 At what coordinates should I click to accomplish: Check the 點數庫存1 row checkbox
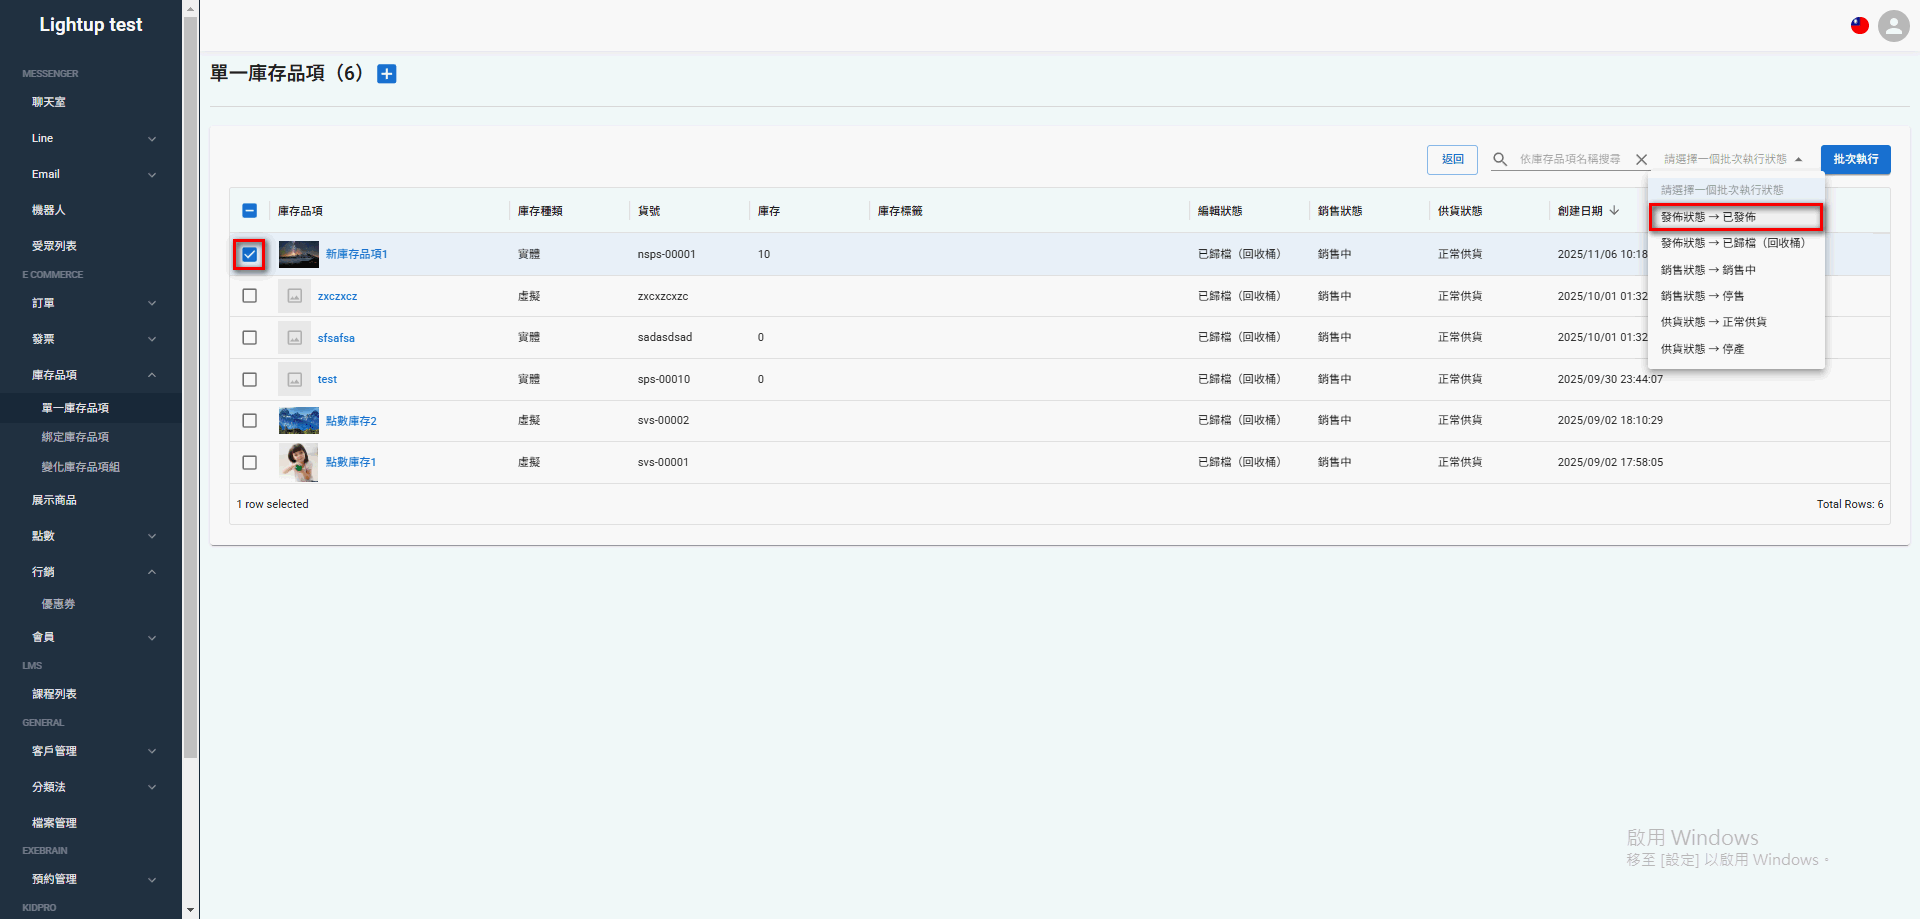pos(249,462)
